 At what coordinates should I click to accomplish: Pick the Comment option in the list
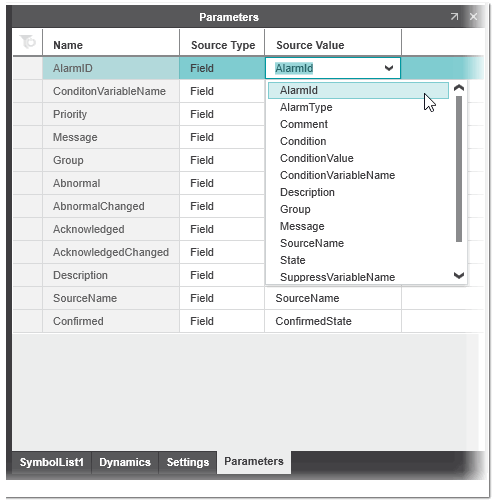(304, 124)
